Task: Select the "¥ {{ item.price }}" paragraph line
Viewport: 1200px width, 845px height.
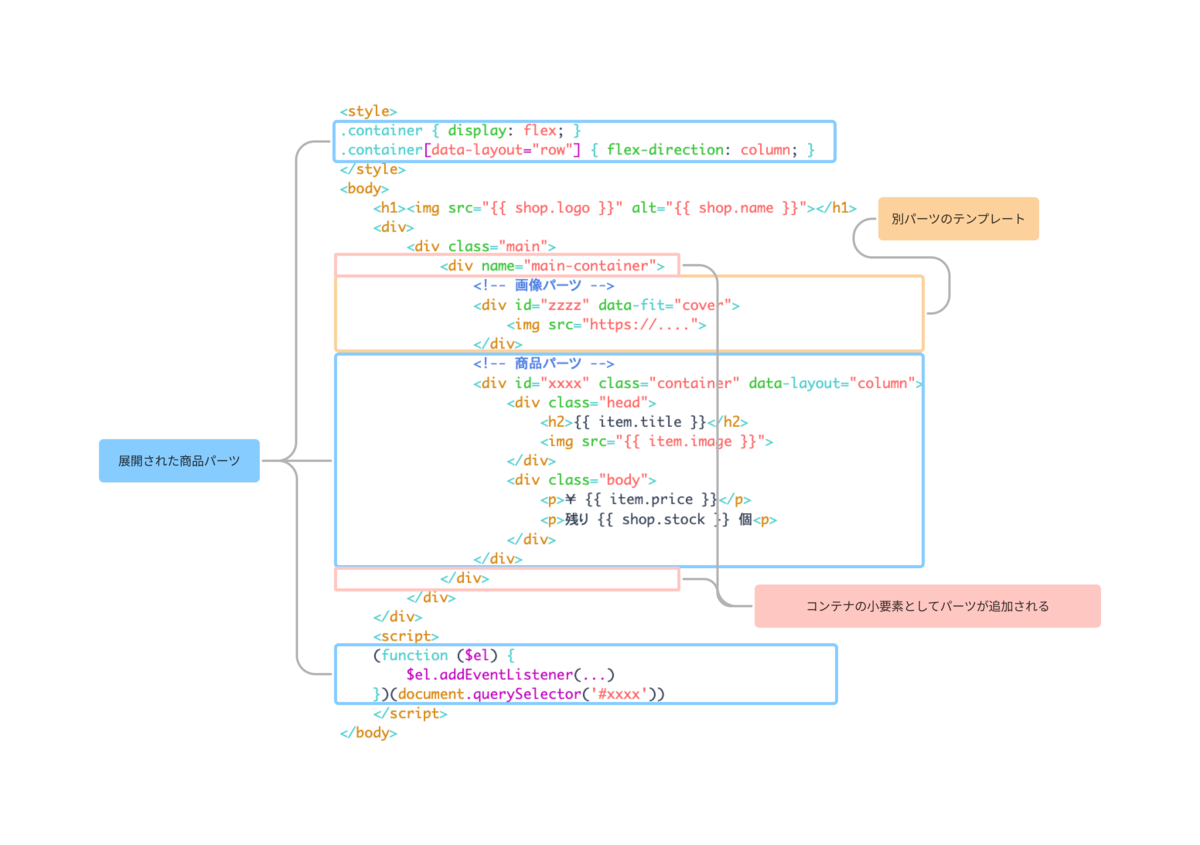Action: (x=646, y=499)
